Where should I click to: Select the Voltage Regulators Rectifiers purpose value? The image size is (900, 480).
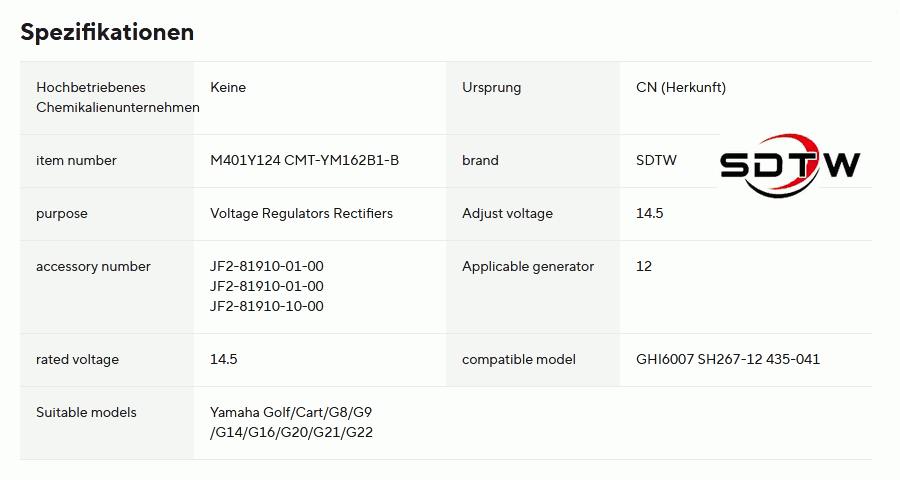pos(301,214)
